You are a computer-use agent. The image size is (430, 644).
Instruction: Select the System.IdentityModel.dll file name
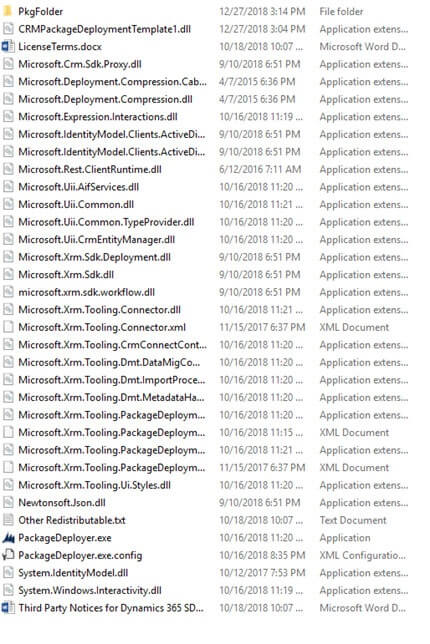coord(73,573)
